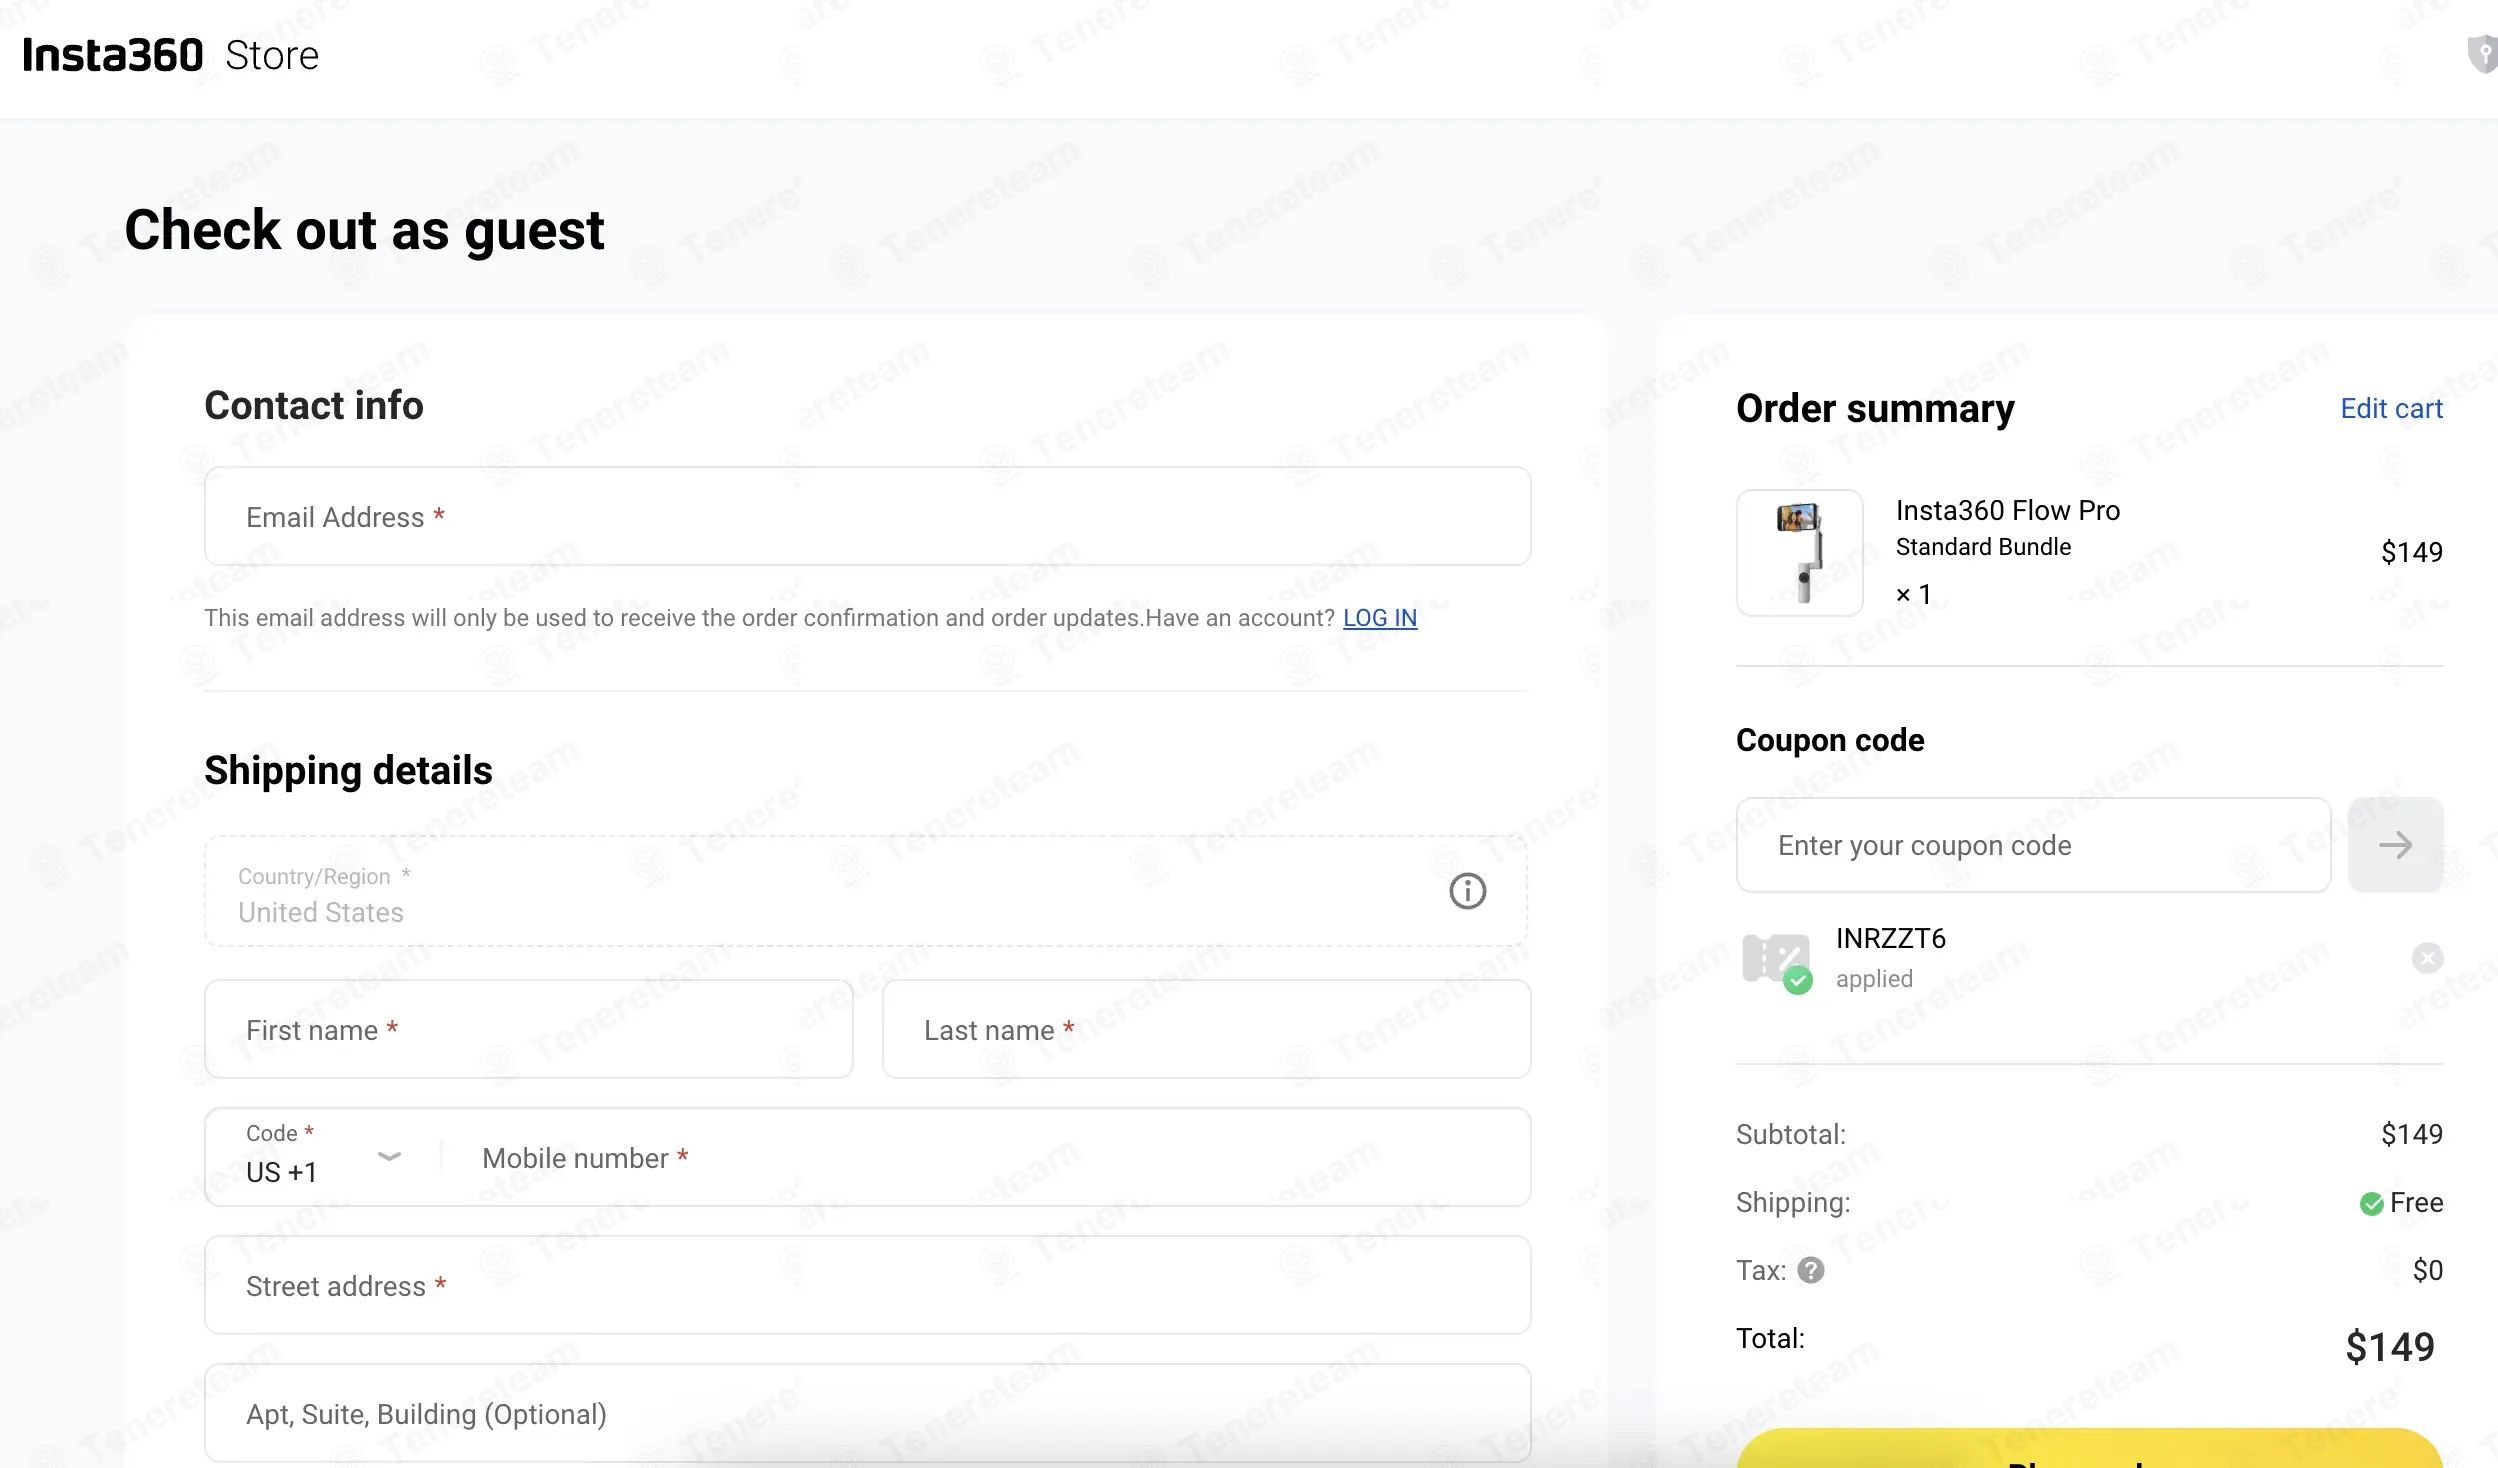Click the × 1 quantity text

tap(1913, 594)
